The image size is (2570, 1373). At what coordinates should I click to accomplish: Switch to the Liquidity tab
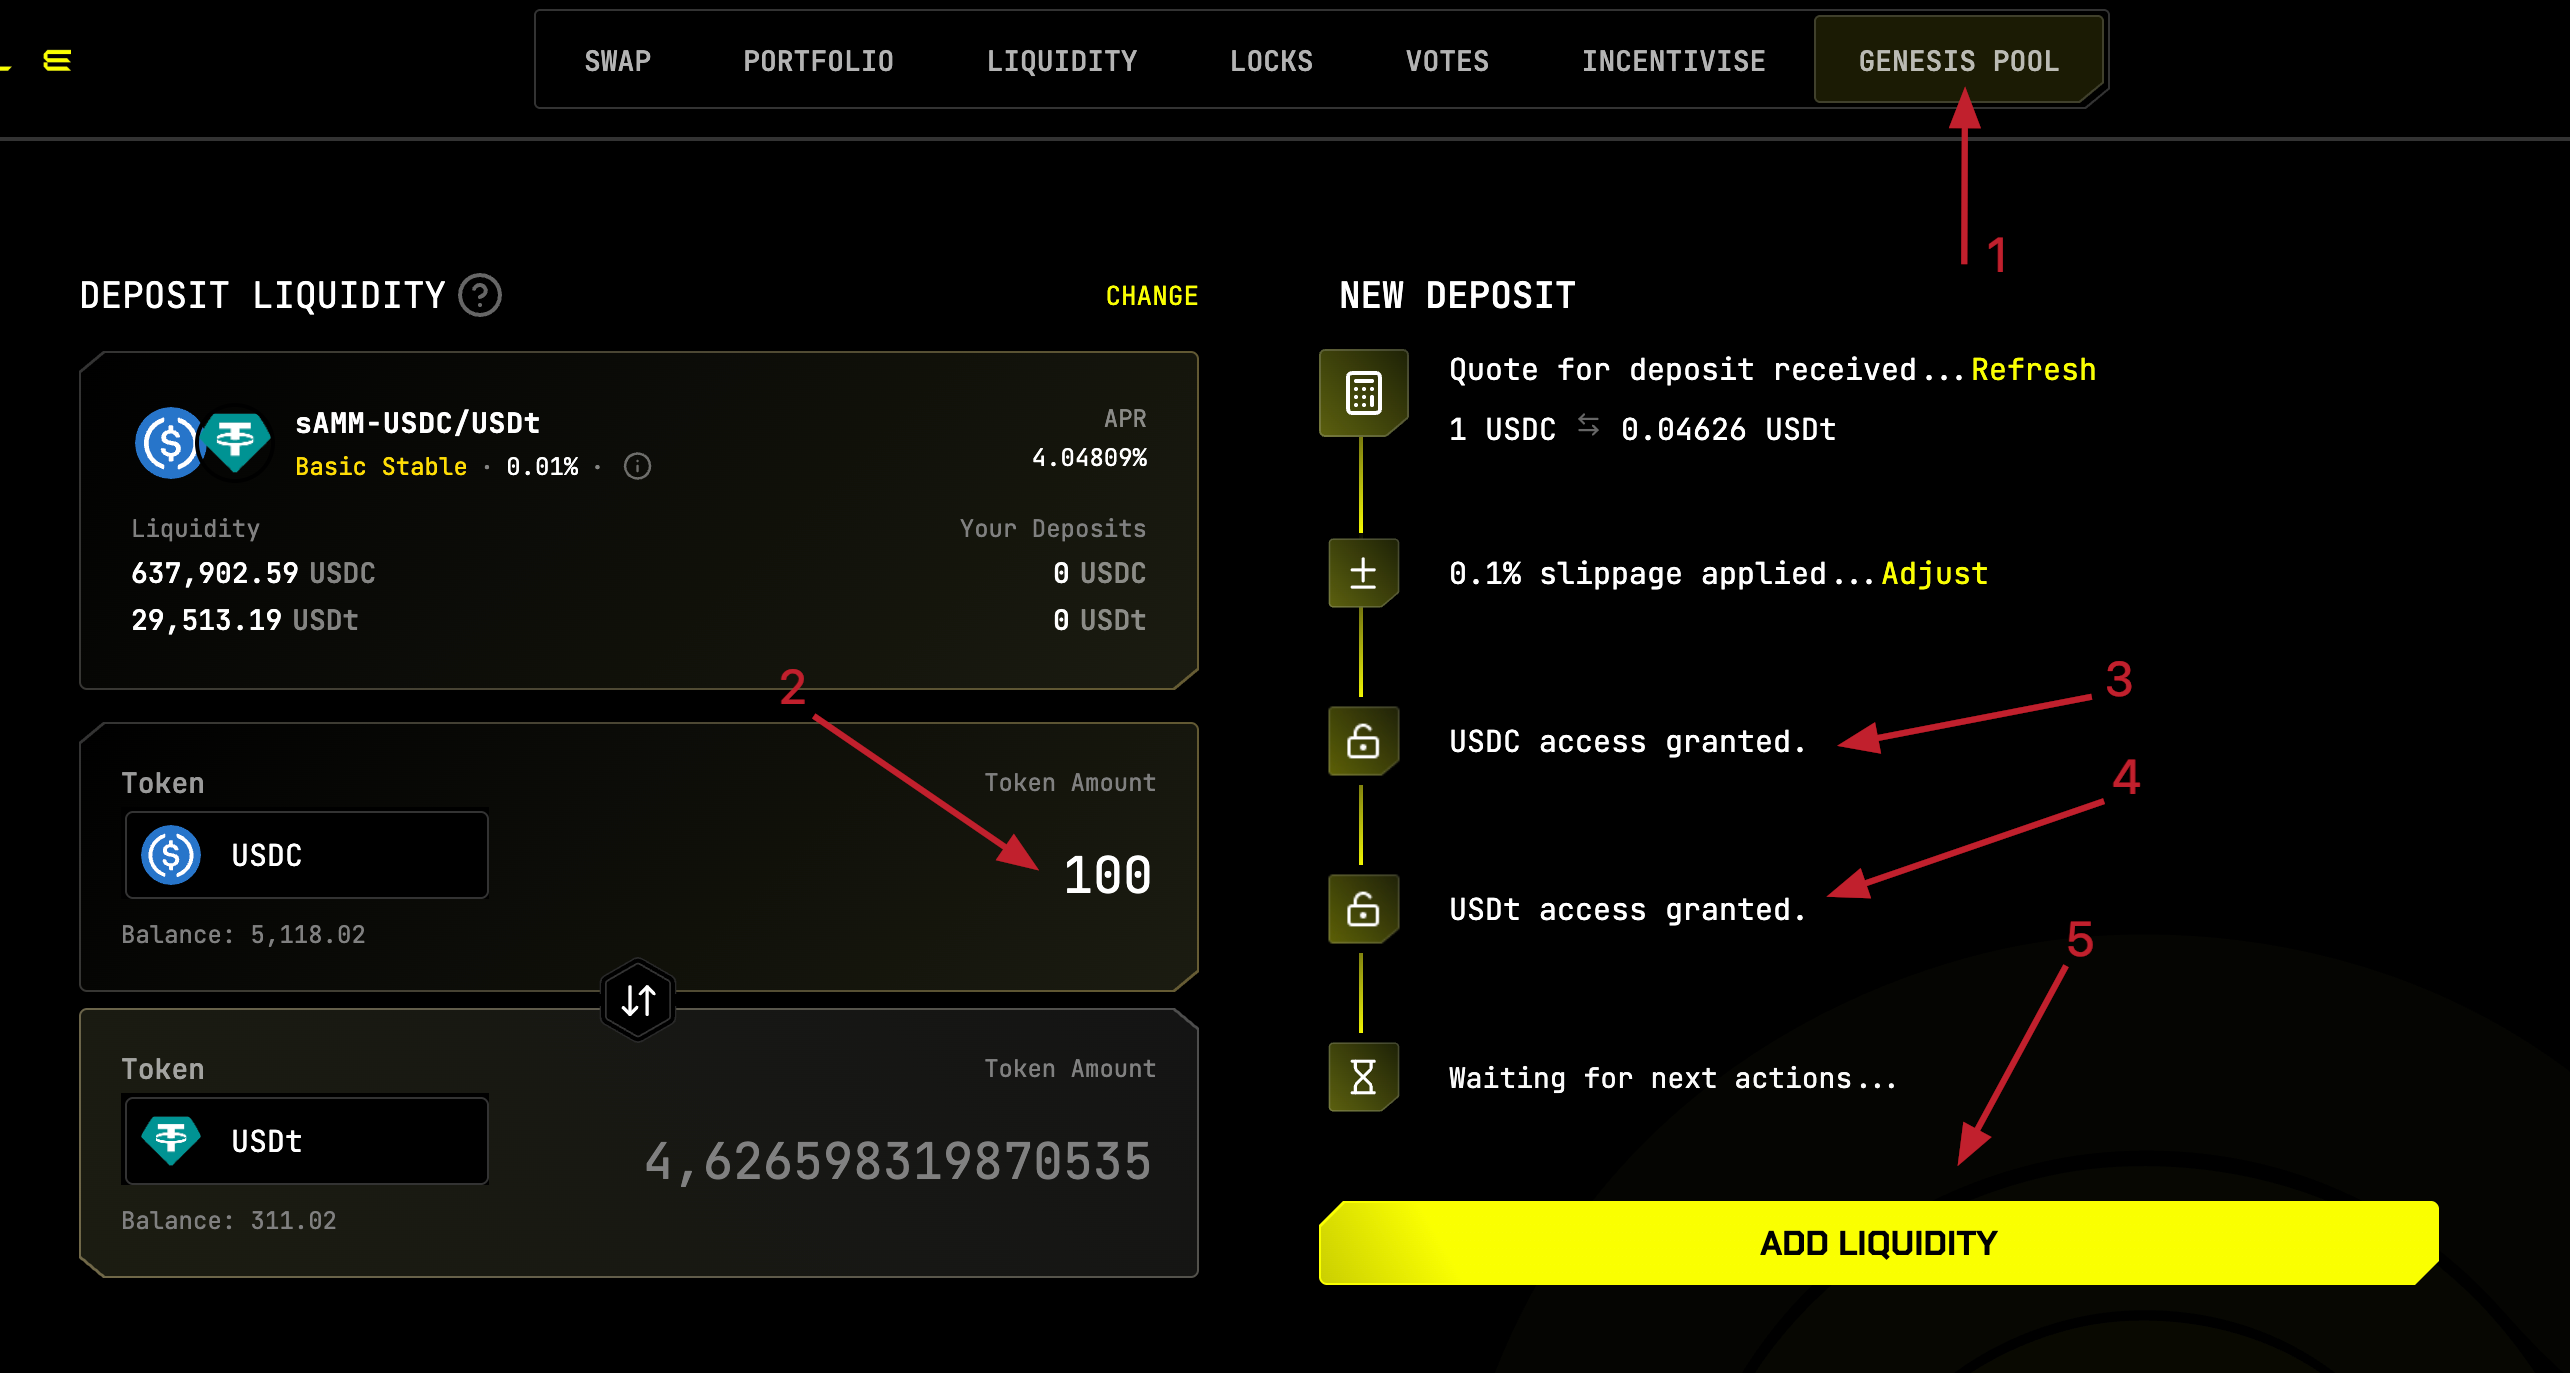click(1062, 61)
